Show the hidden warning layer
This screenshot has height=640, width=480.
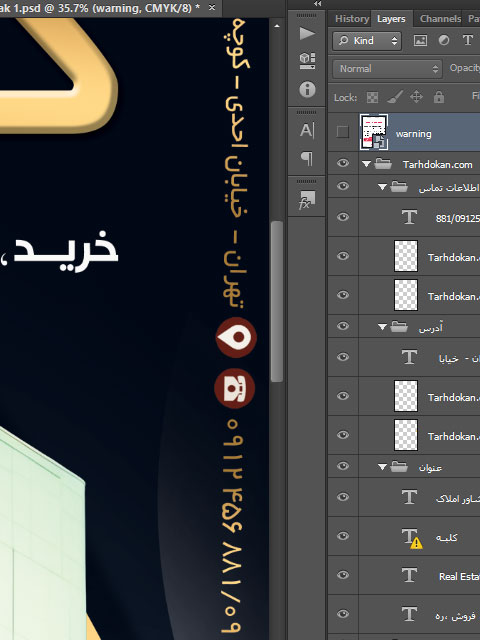point(342,132)
